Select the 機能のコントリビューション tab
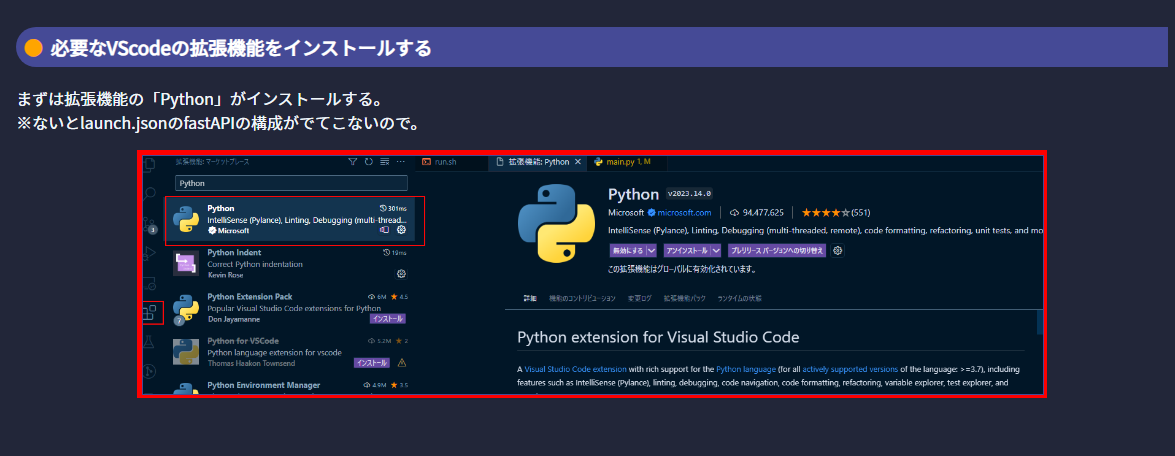 [x=582, y=298]
